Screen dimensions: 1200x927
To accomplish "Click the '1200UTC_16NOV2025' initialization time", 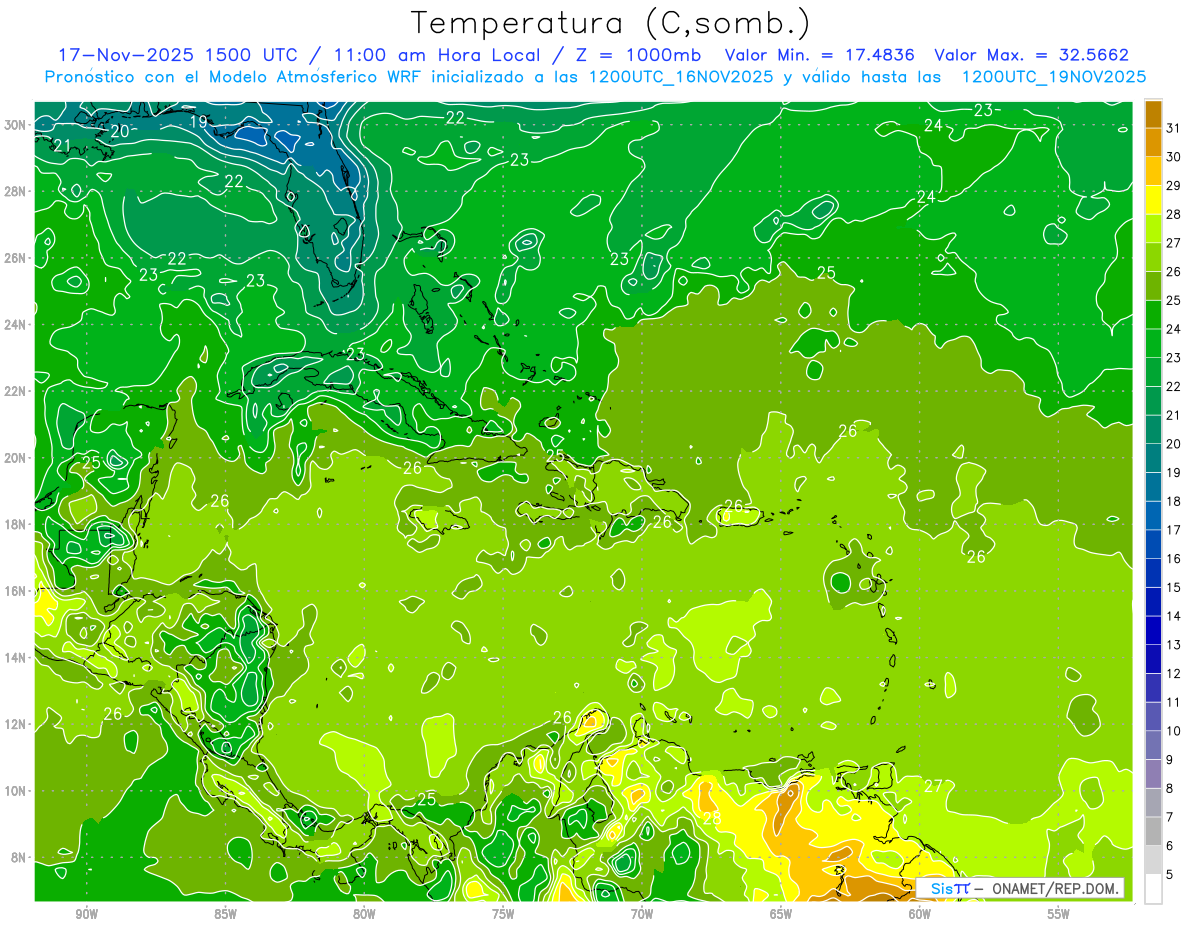I will click(x=682, y=77).
